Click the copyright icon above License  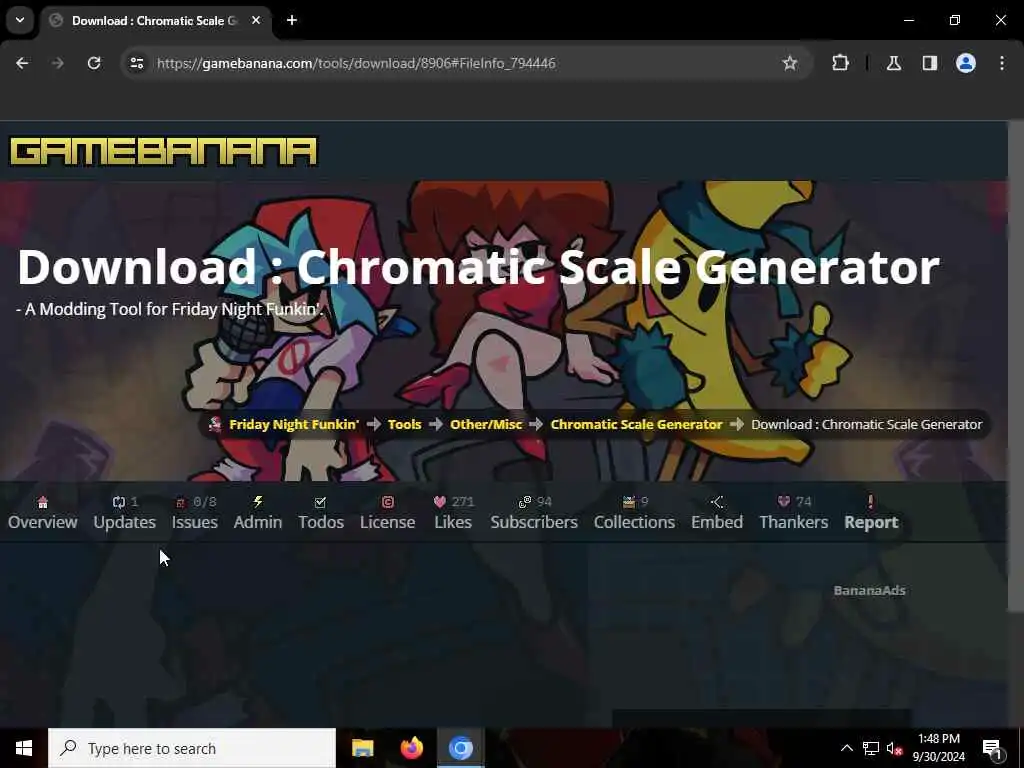(x=388, y=502)
